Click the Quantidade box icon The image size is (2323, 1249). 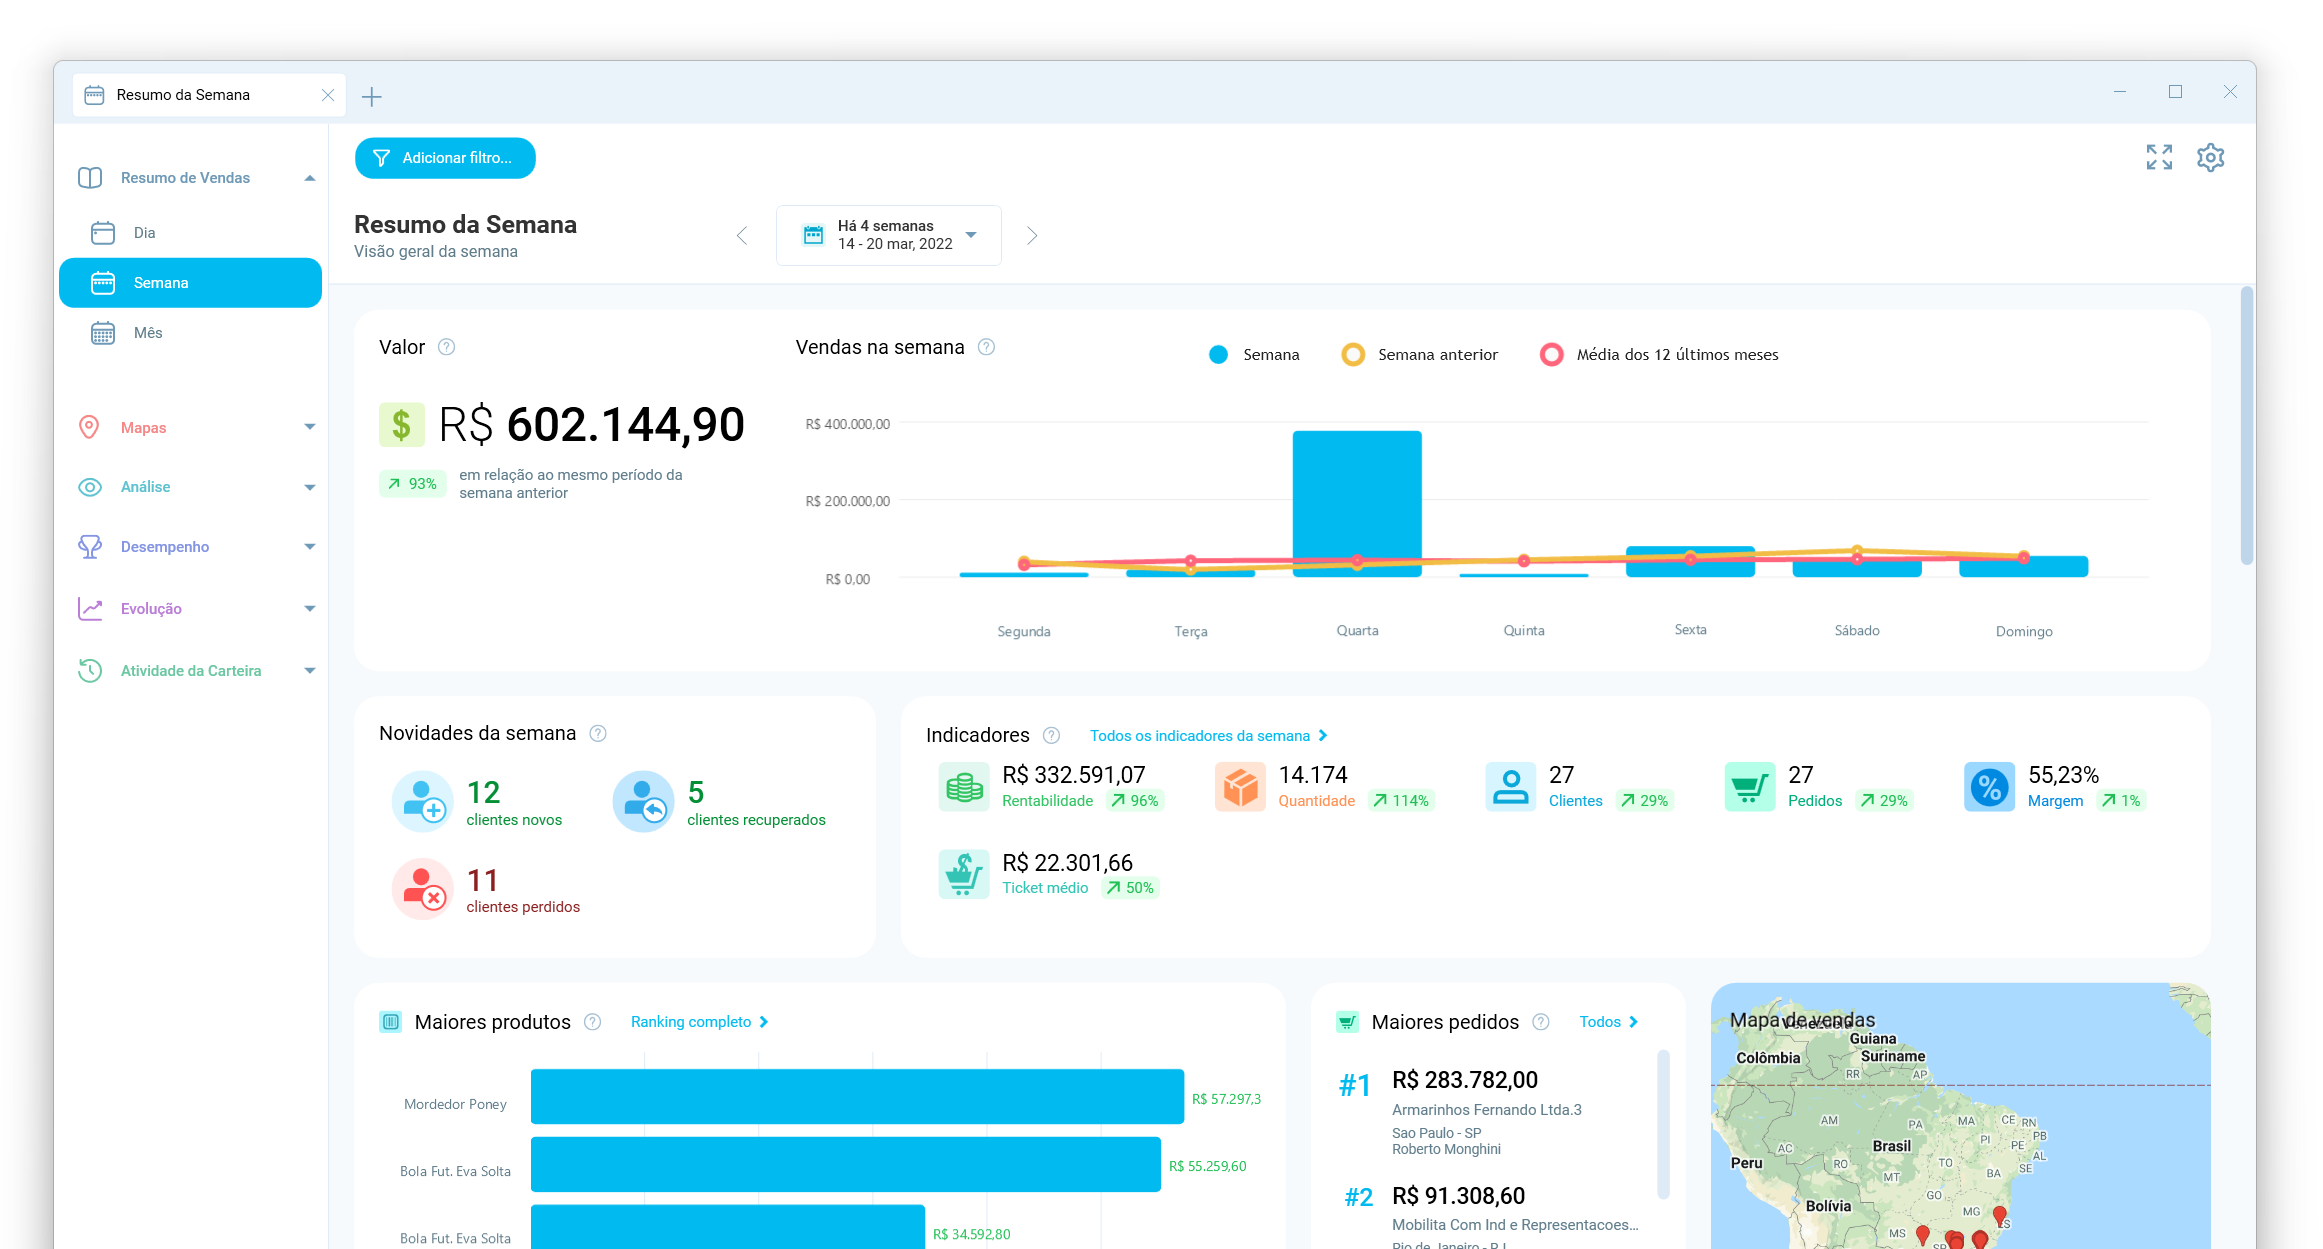(1240, 787)
